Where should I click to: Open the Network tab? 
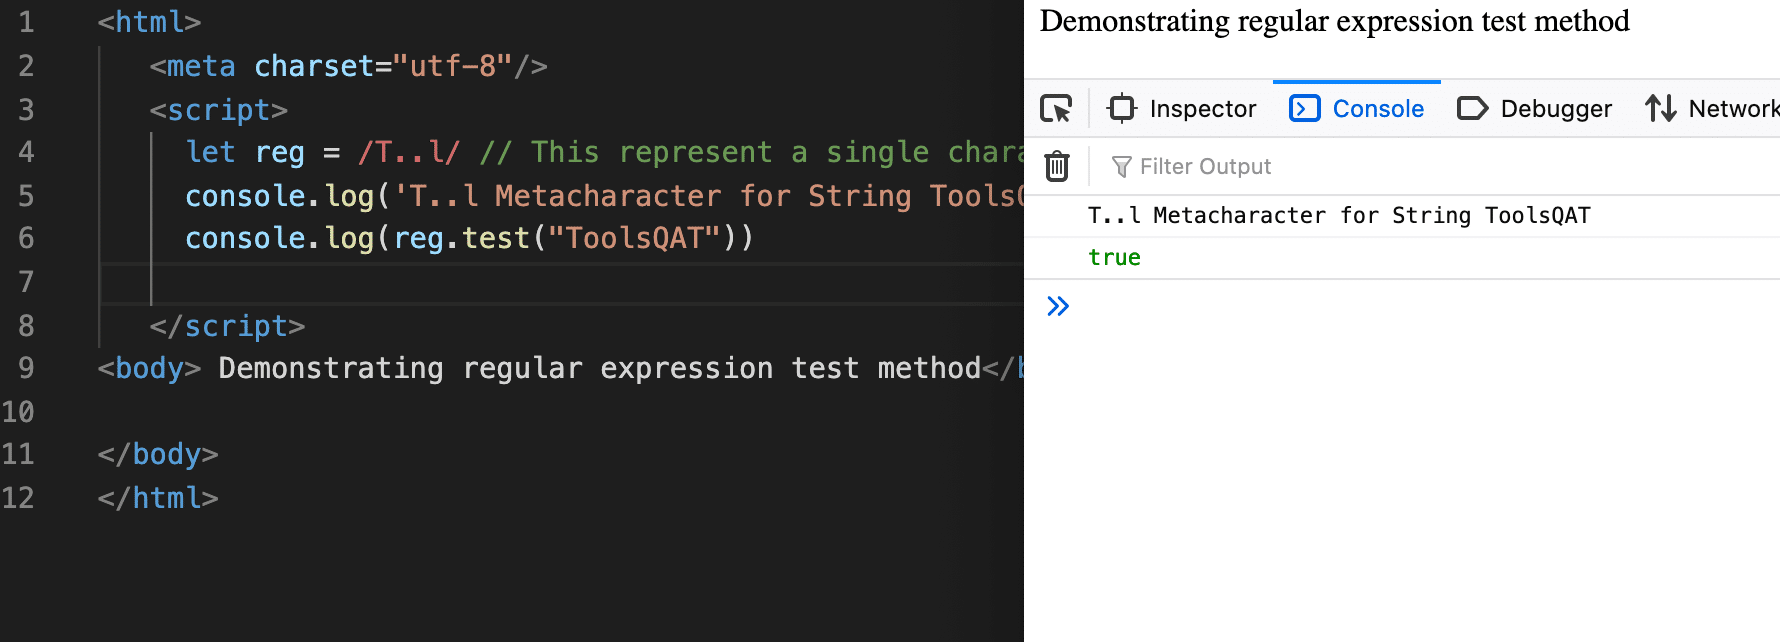[1712, 108]
